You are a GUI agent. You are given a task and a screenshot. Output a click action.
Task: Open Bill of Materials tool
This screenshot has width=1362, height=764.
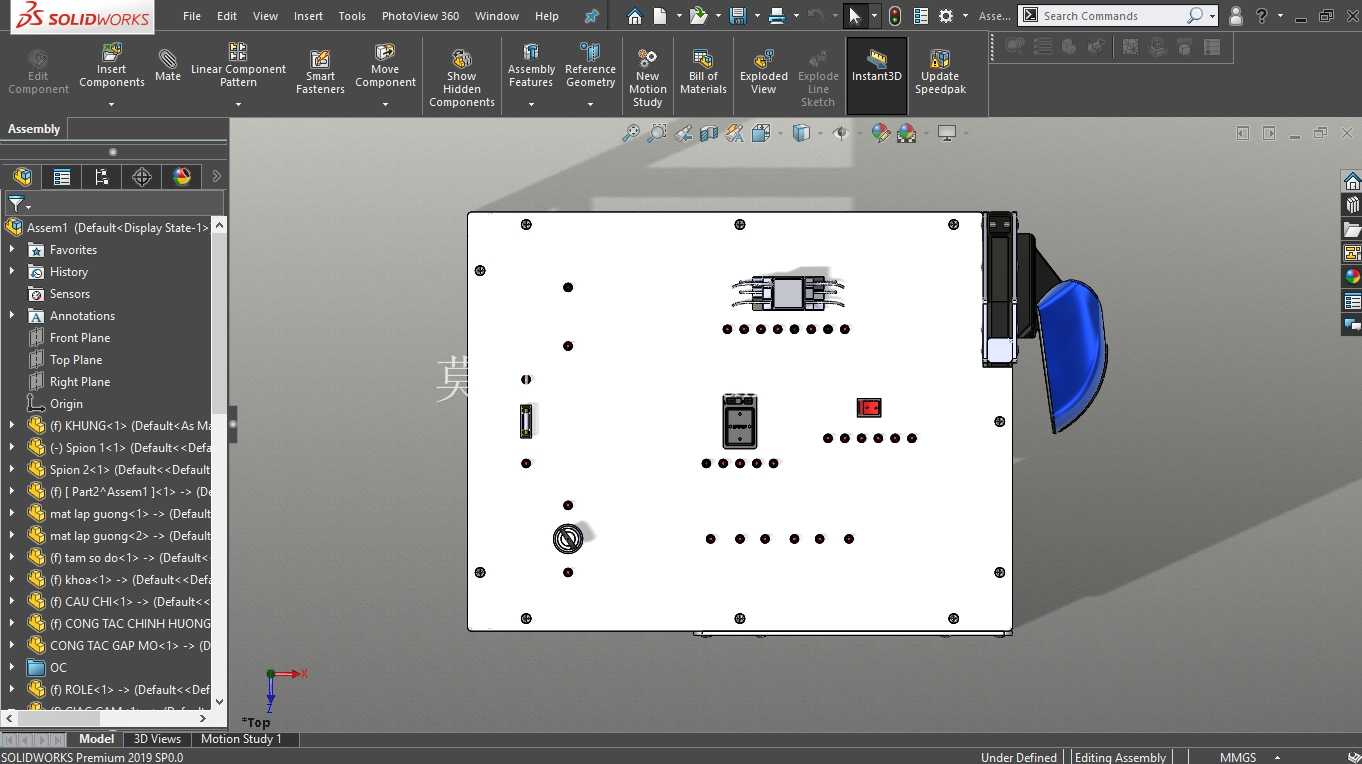(x=703, y=72)
